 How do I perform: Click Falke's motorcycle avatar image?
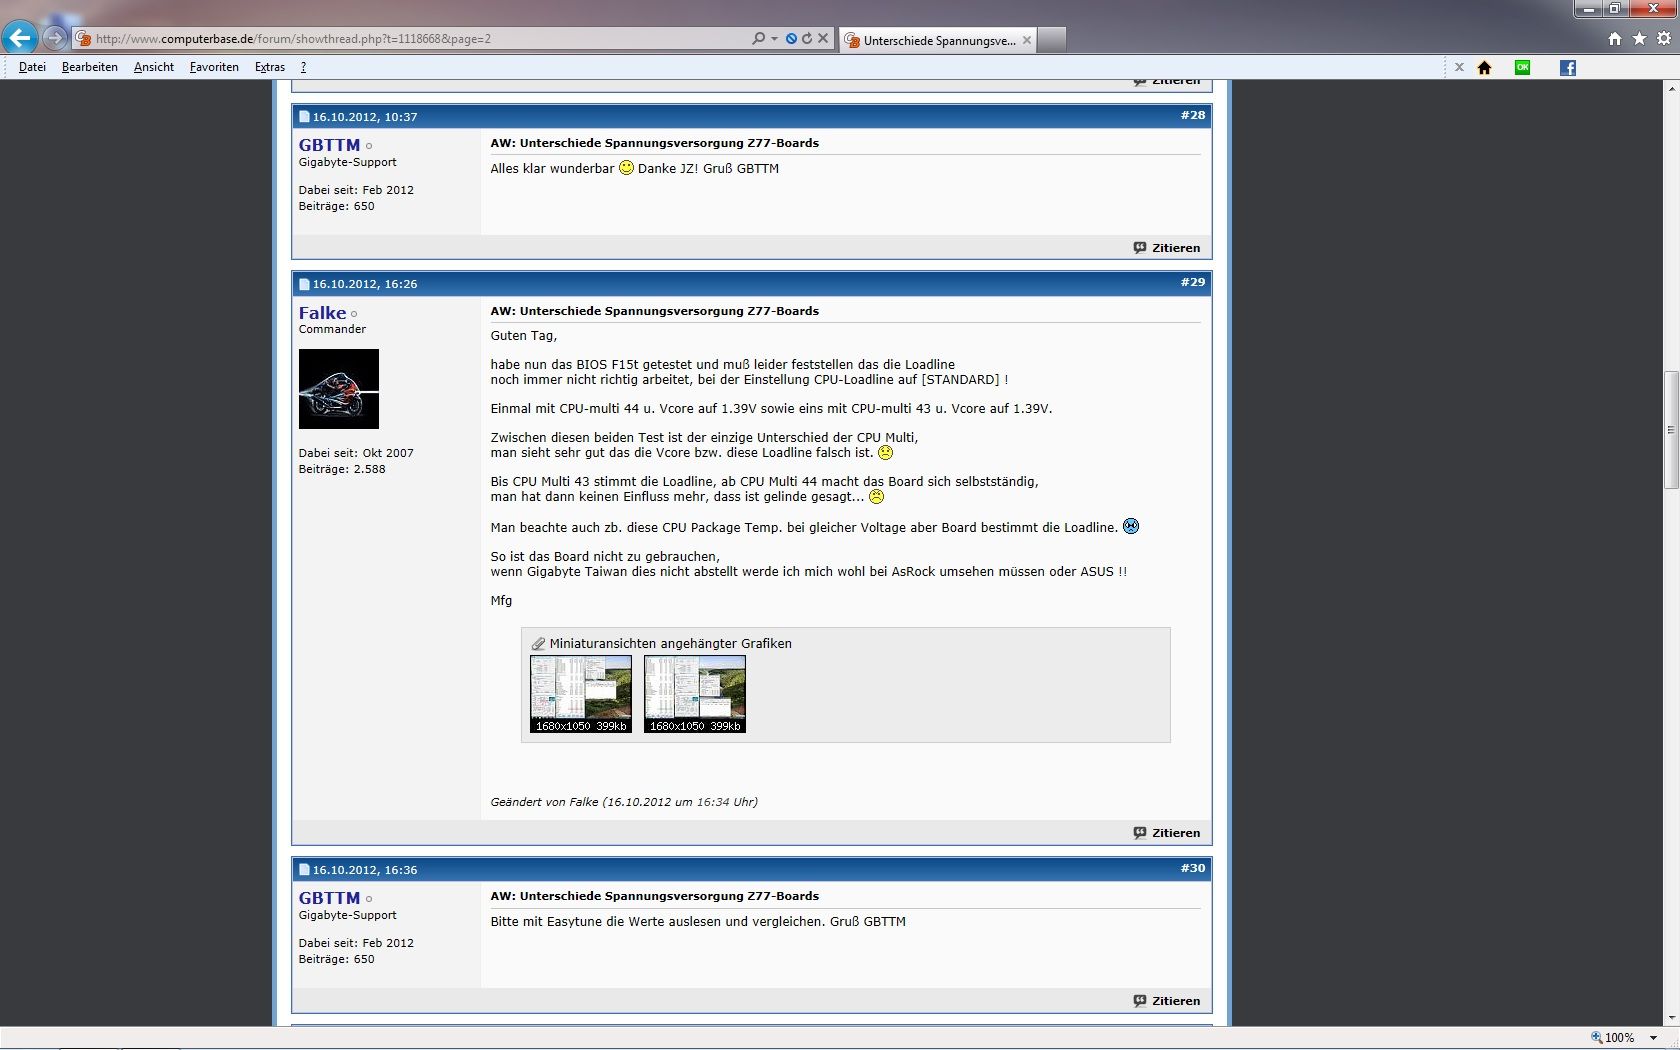pyautogui.click(x=339, y=389)
